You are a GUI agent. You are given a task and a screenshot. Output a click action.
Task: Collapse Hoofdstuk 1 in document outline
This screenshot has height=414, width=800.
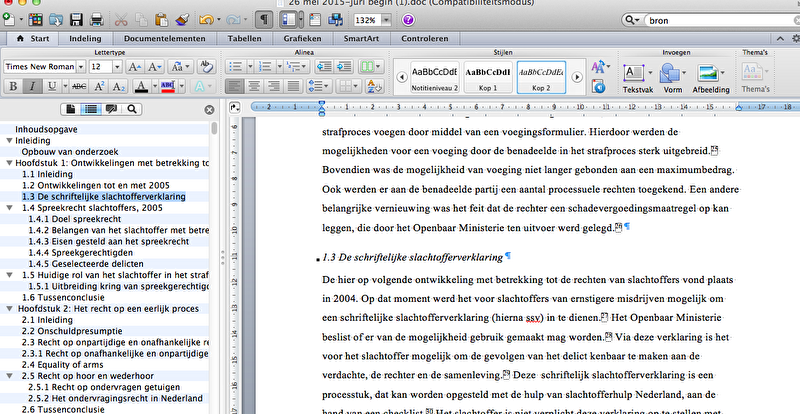click(9, 163)
